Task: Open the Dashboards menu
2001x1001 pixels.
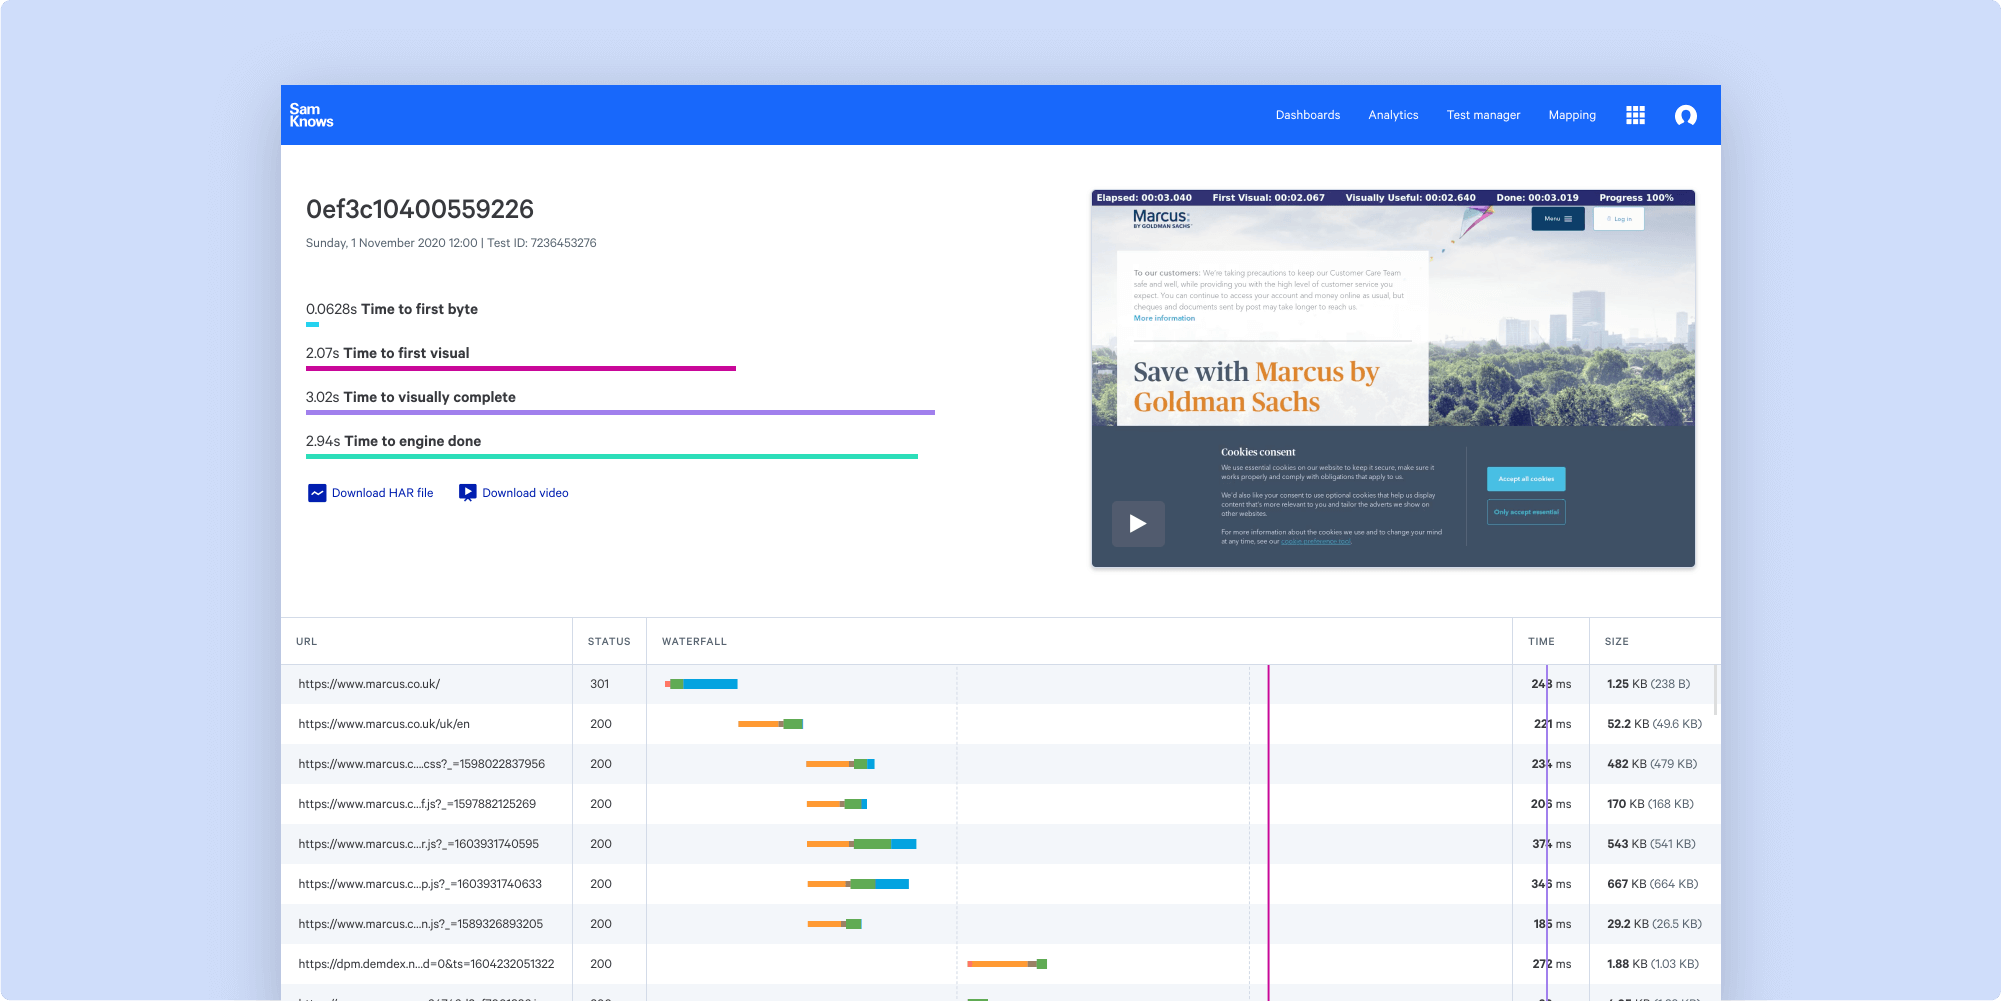Action: coord(1307,115)
